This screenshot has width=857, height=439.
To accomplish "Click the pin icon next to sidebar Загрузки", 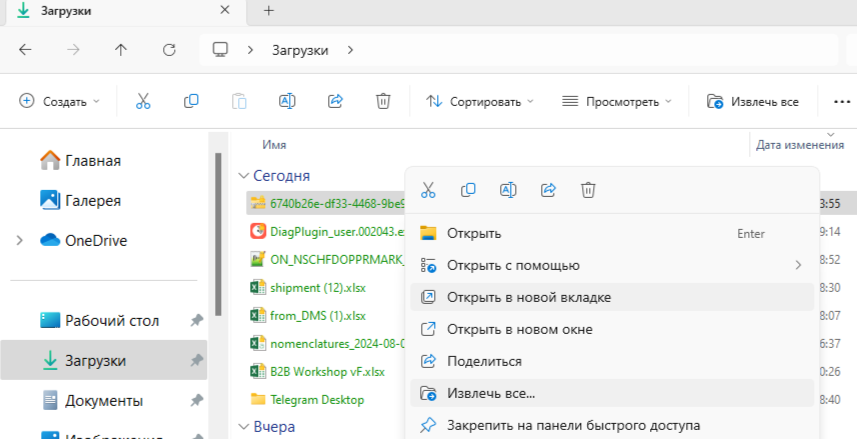I will pyautogui.click(x=197, y=361).
